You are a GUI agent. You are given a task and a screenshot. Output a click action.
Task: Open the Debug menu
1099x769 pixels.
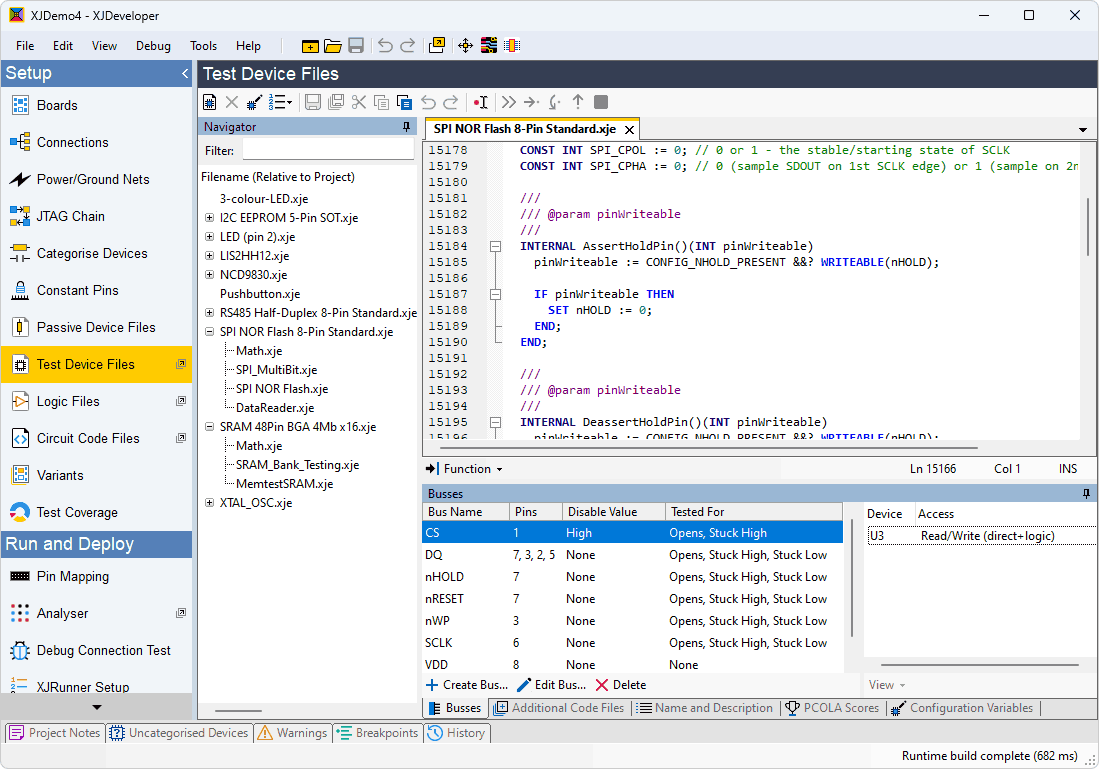(x=153, y=46)
